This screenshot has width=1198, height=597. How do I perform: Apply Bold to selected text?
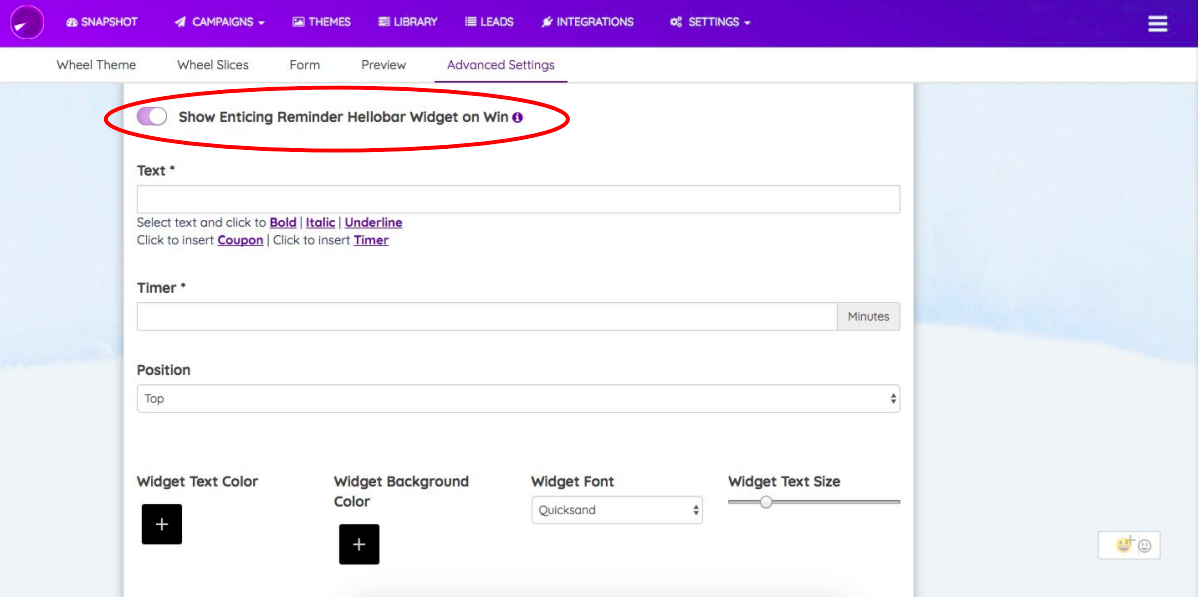pos(283,222)
